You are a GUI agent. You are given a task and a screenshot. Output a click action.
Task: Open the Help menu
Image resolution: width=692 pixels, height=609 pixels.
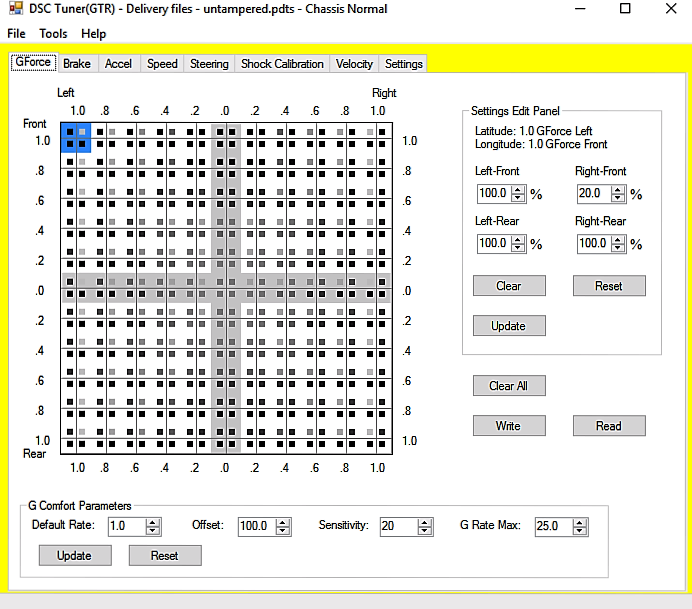(x=94, y=34)
